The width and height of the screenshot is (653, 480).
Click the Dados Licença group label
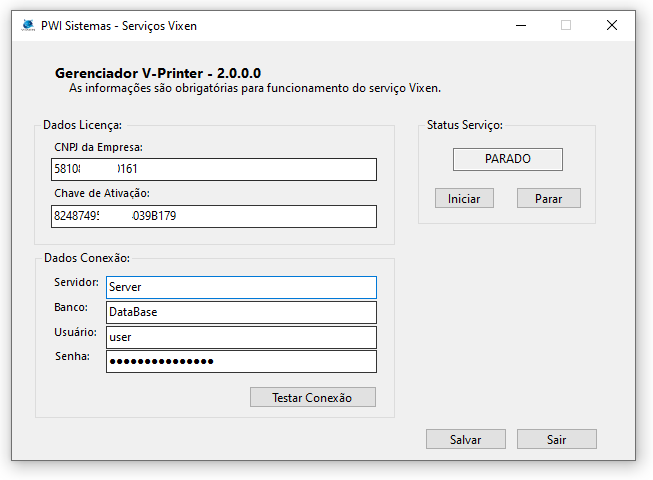82,125
